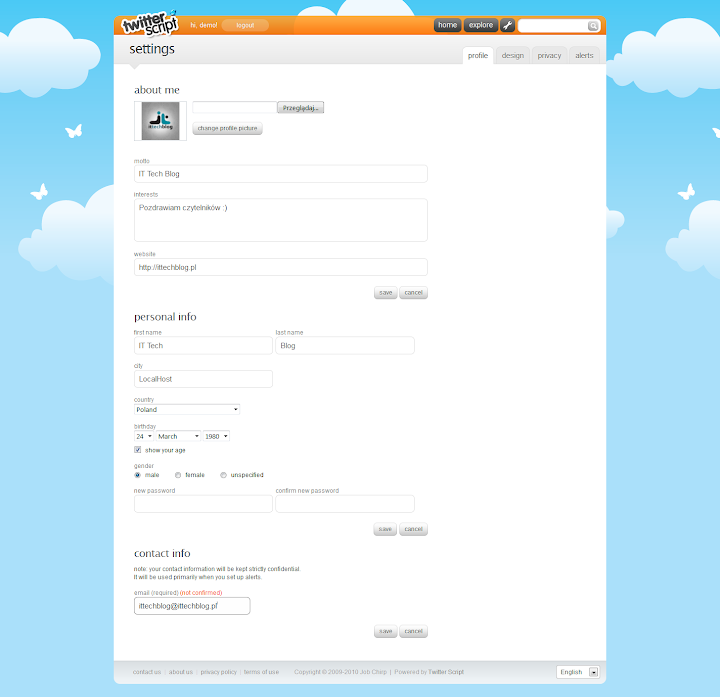Toggle the show your age checkbox

(138, 450)
